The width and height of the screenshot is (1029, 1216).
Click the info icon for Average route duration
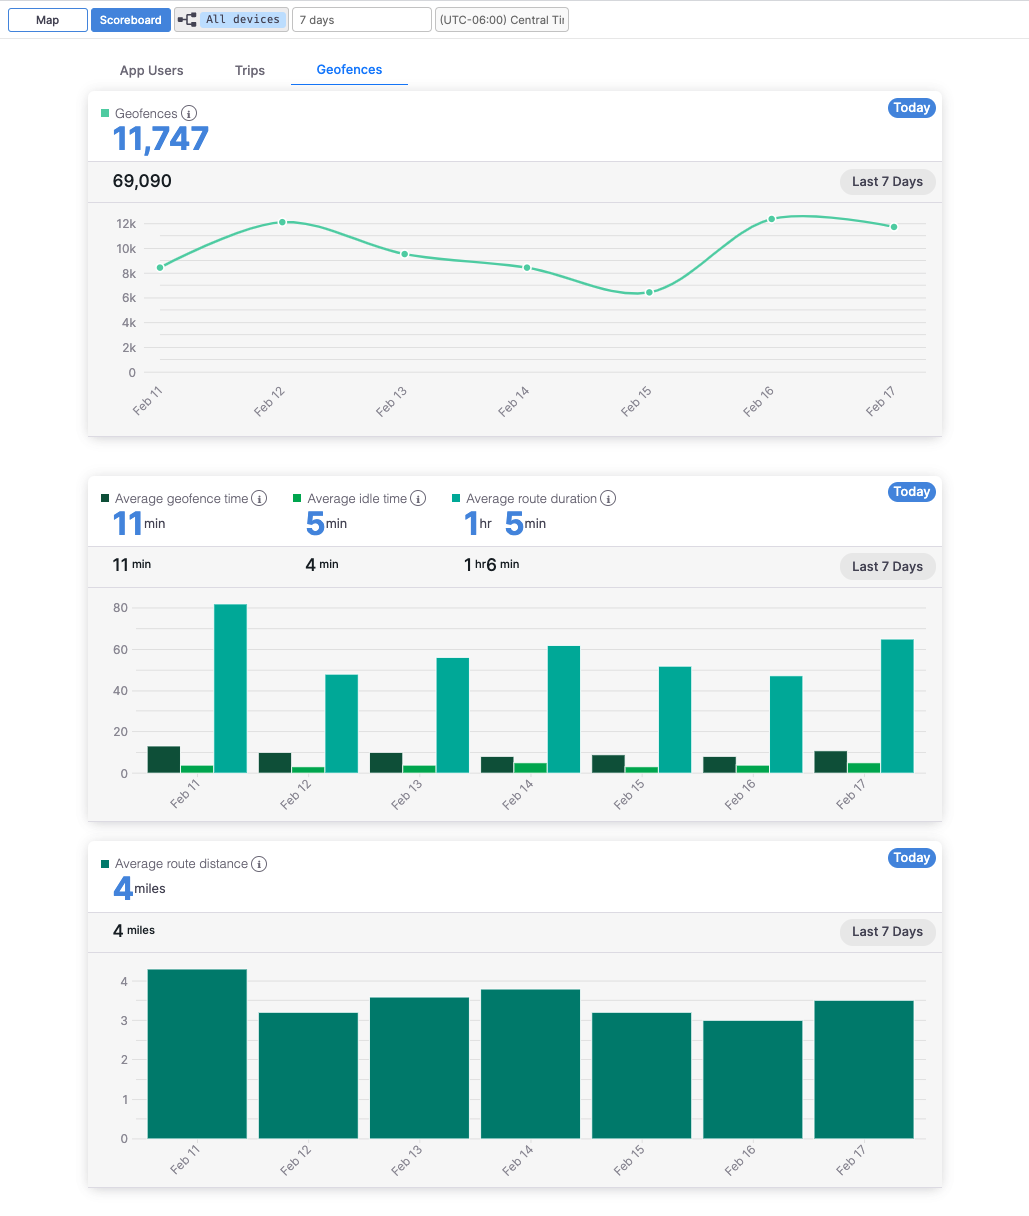(608, 498)
